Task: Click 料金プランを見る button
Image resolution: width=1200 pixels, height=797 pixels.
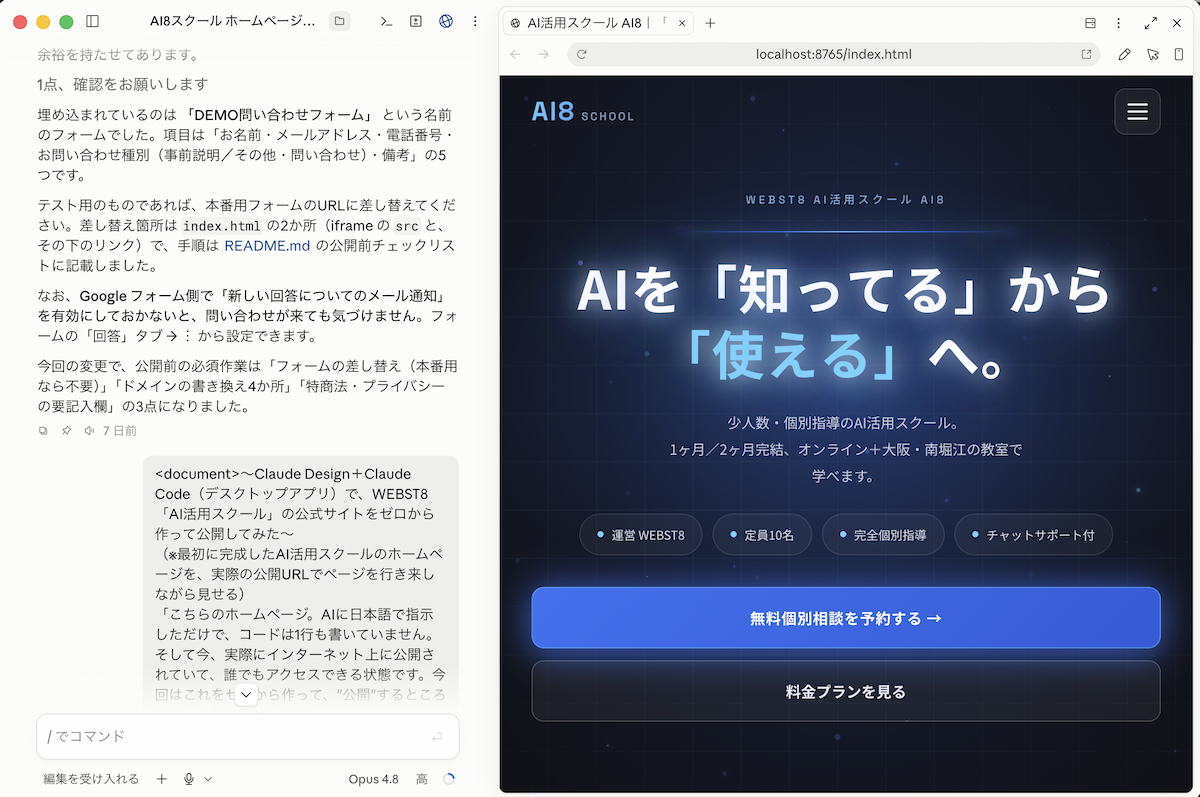Action: pyautogui.click(x=846, y=691)
